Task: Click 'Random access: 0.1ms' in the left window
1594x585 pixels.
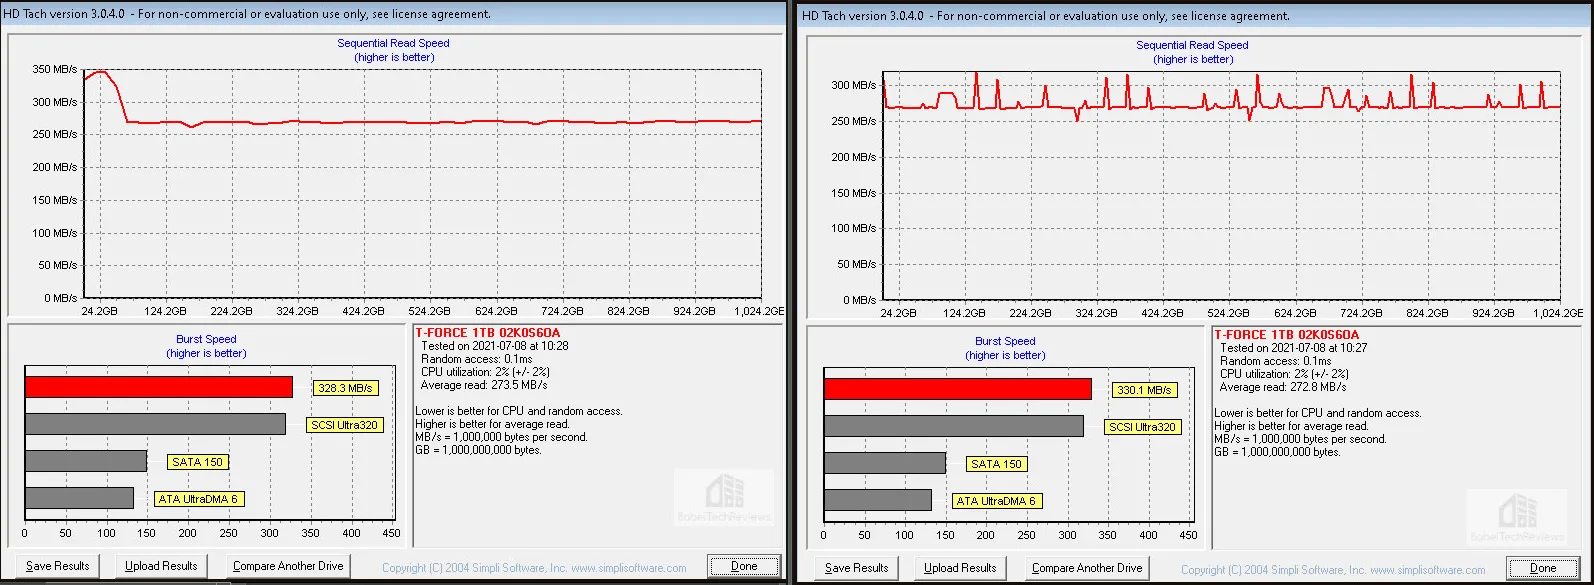Action: coord(477,359)
